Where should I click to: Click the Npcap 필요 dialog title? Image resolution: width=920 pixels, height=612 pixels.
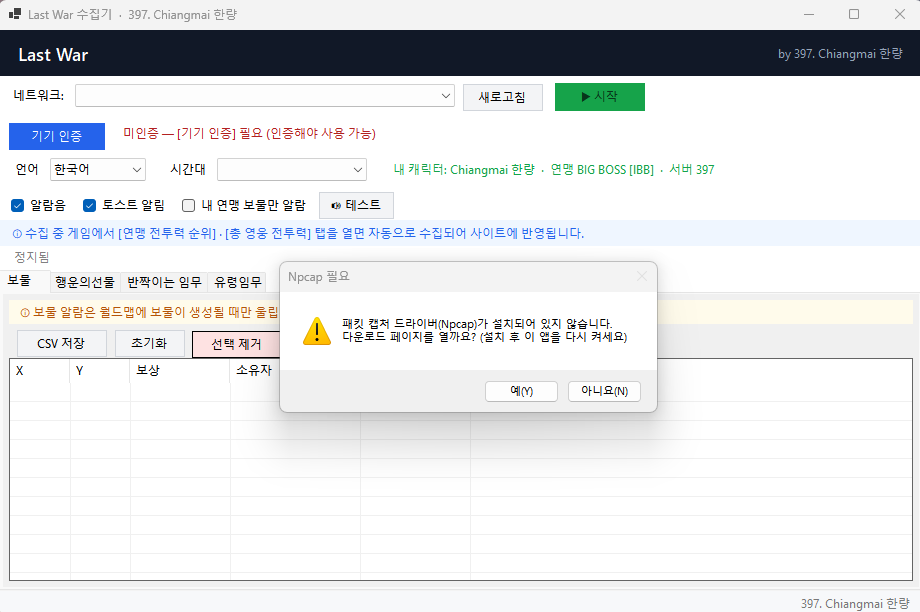[319, 276]
